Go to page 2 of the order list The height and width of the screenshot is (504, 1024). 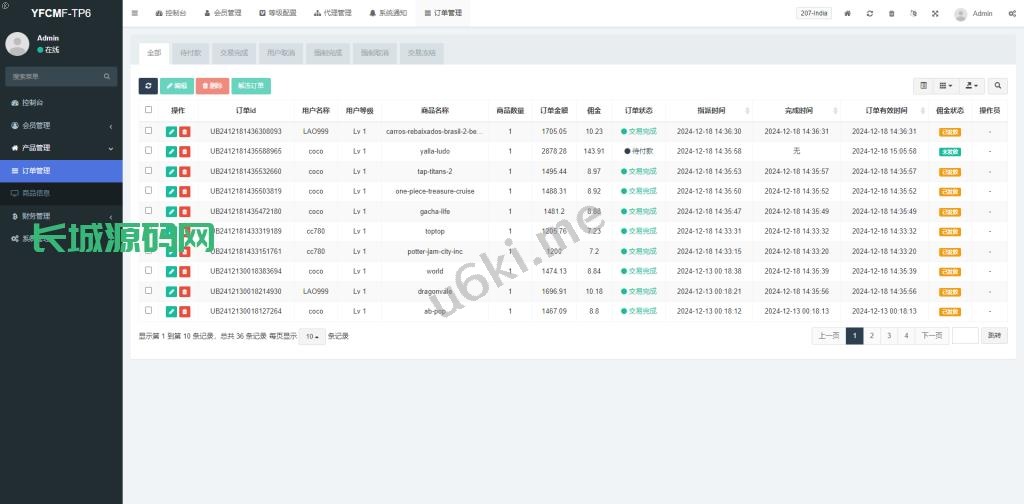(x=872, y=336)
